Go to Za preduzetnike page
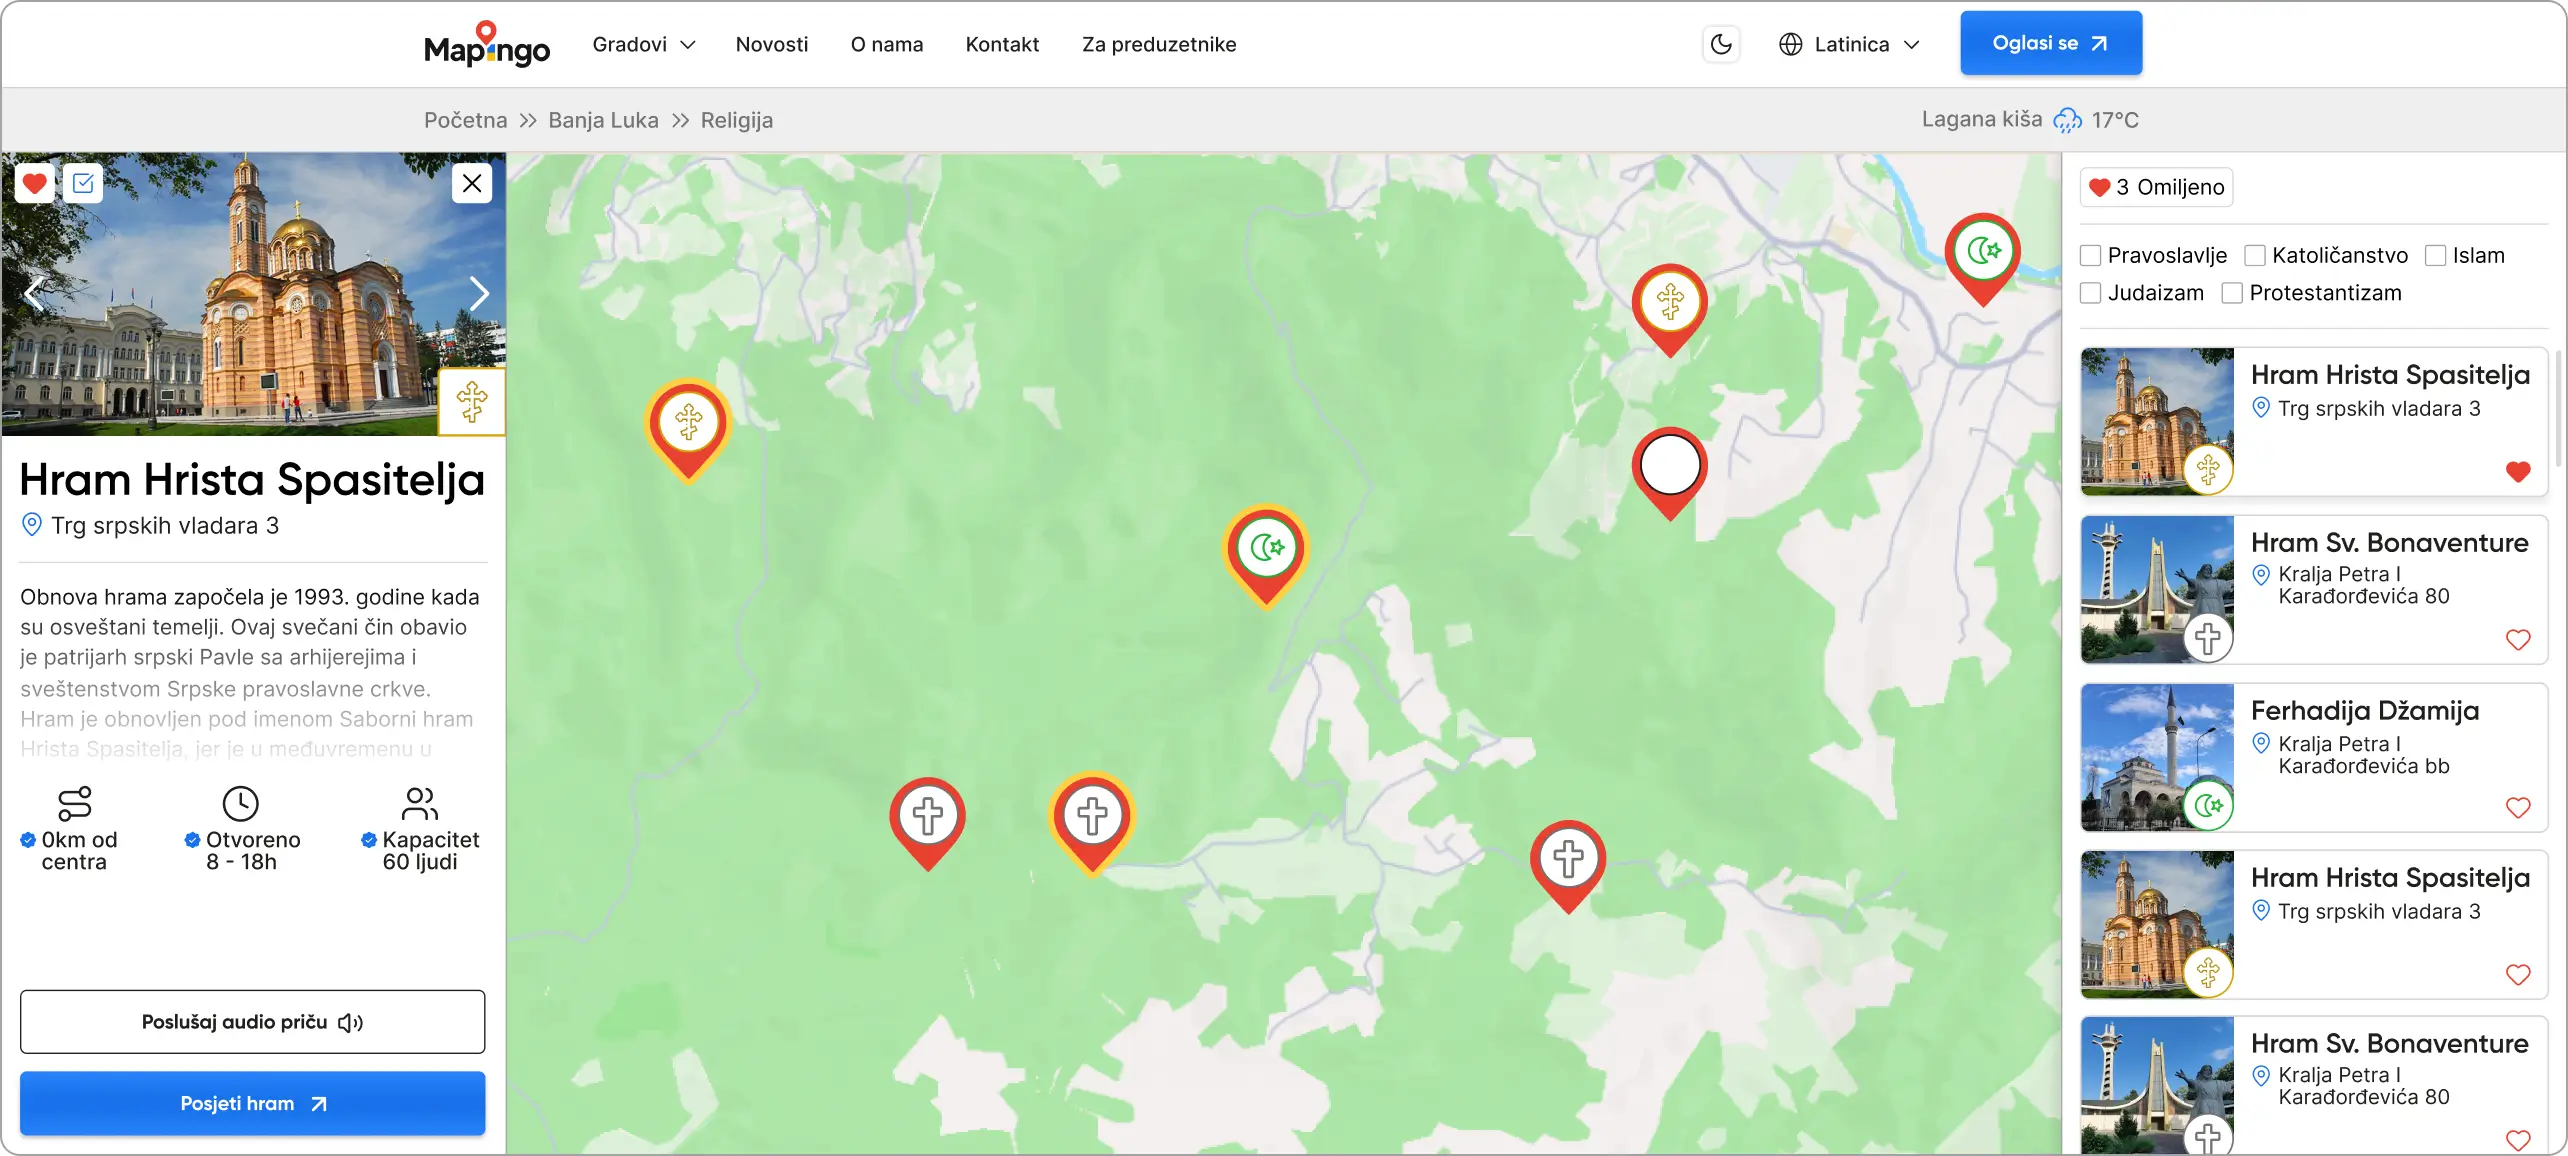 tap(1158, 44)
